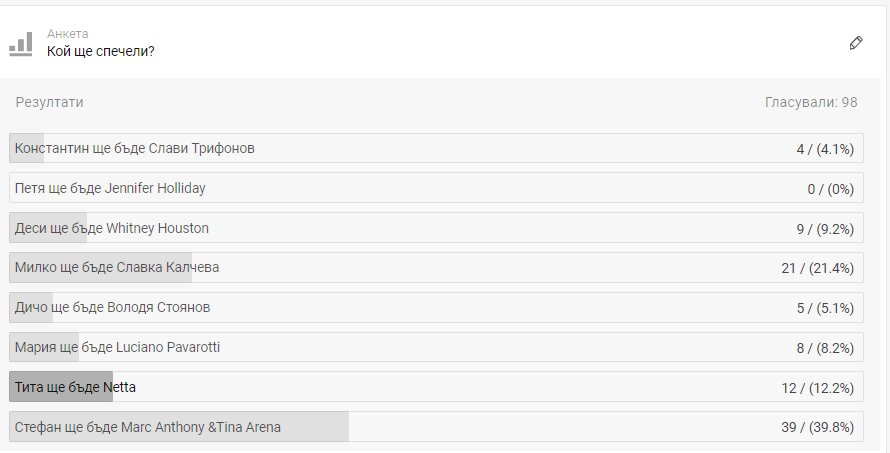Click the 'Гласували: 98' voter count

(811, 102)
